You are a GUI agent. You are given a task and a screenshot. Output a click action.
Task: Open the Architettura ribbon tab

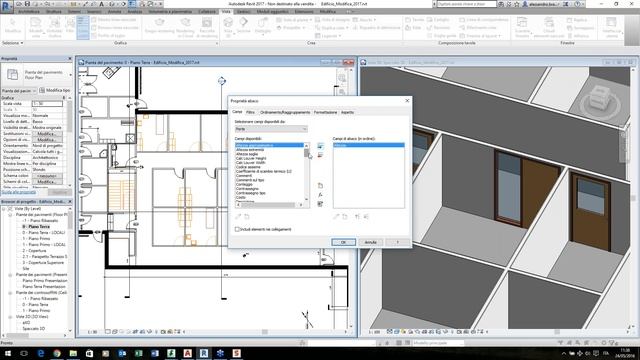29,11
